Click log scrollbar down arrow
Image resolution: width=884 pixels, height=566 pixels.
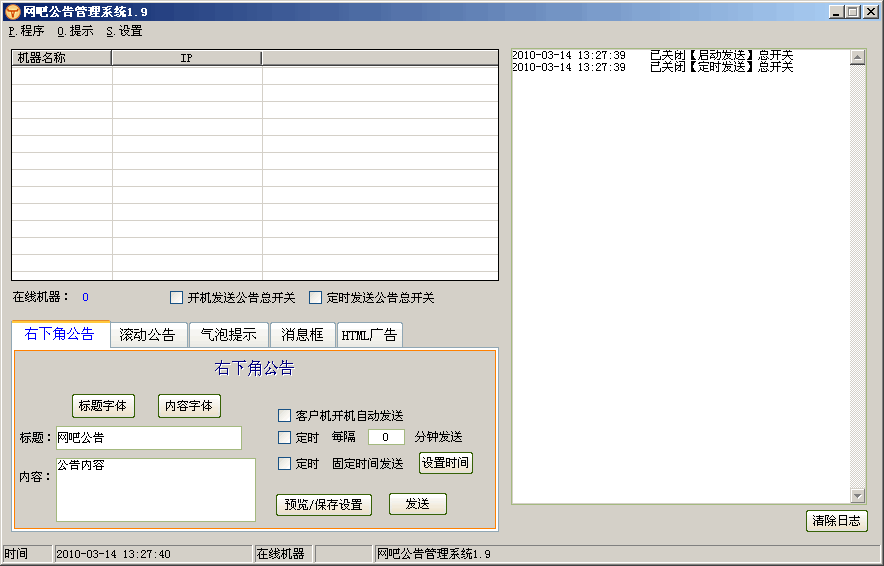point(858,496)
